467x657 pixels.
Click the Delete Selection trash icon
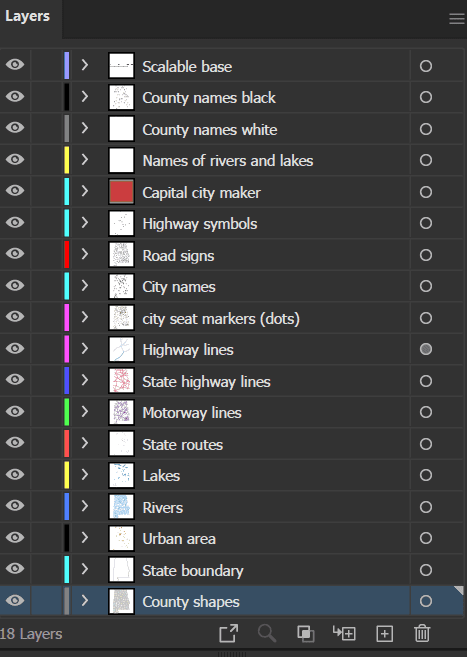(422, 633)
